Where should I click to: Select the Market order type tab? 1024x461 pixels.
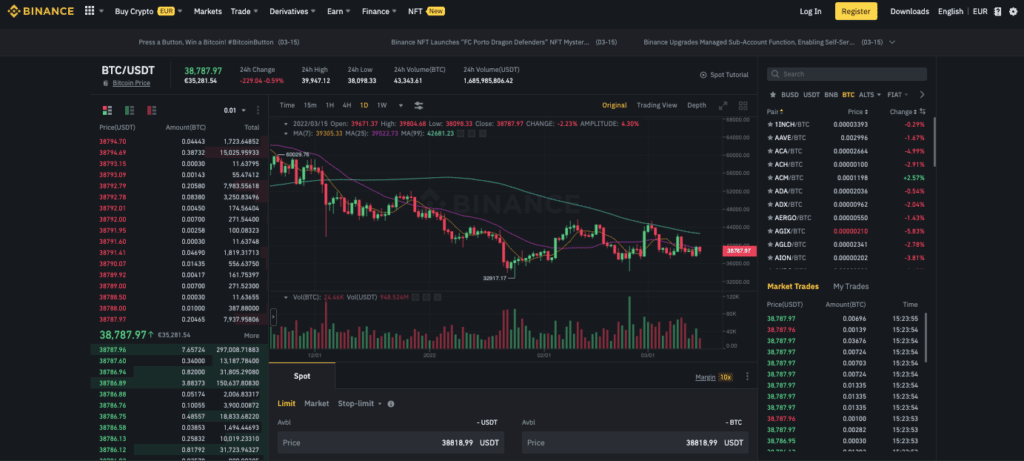point(316,403)
